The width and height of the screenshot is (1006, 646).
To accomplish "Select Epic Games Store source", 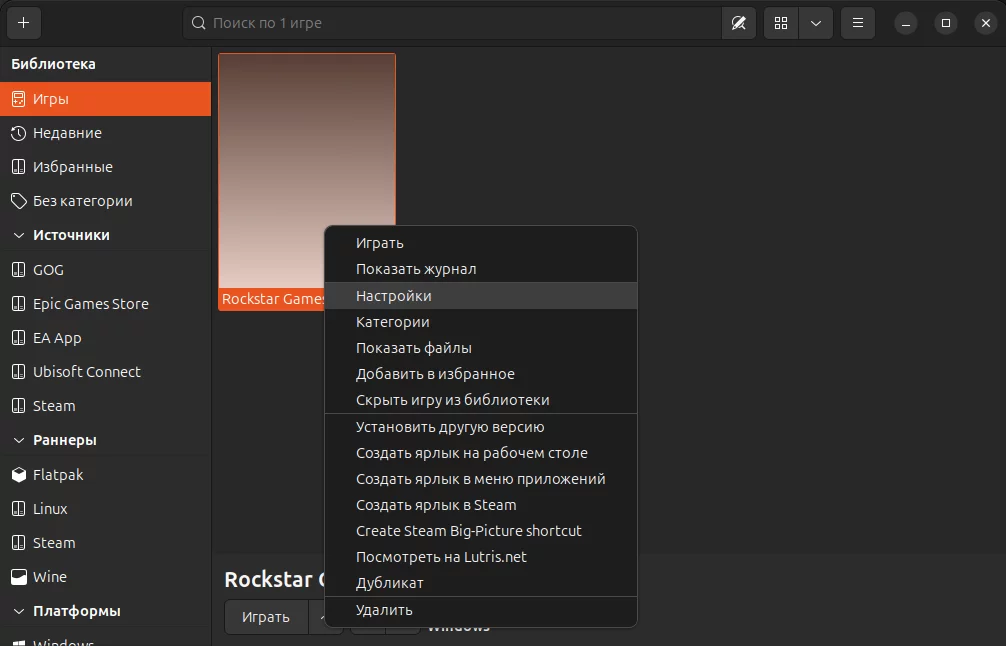I will coord(105,304).
